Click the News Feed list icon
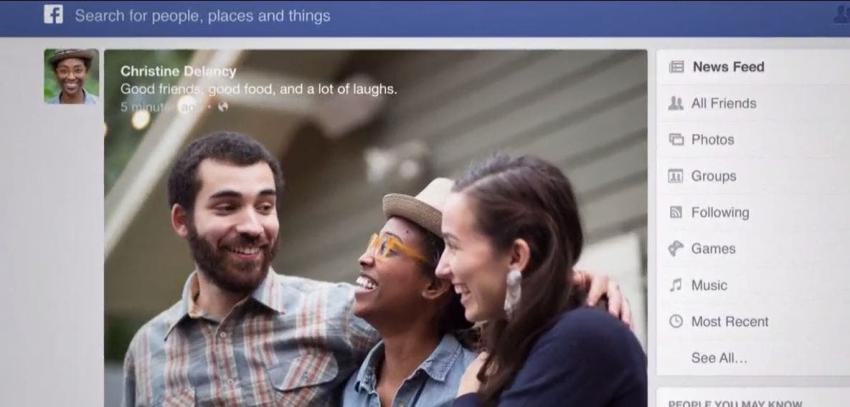The image size is (850, 407). tap(676, 67)
